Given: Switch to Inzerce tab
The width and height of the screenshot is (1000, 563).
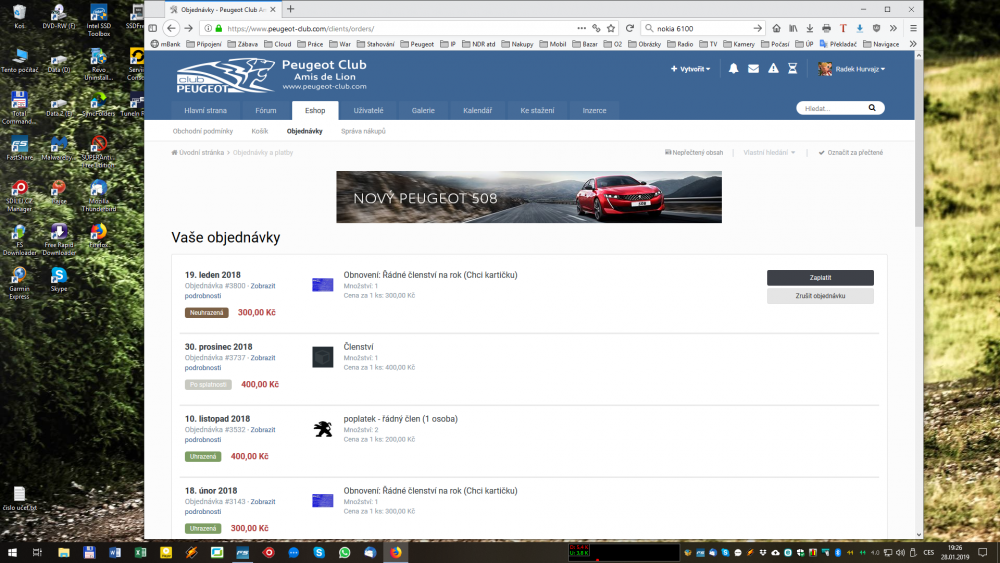Looking at the screenshot, I should coord(594,110).
